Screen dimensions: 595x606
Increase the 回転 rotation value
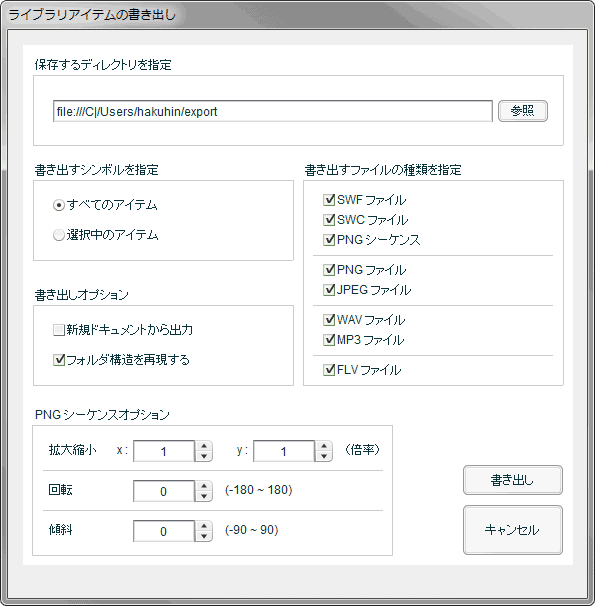[x=204, y=486]
